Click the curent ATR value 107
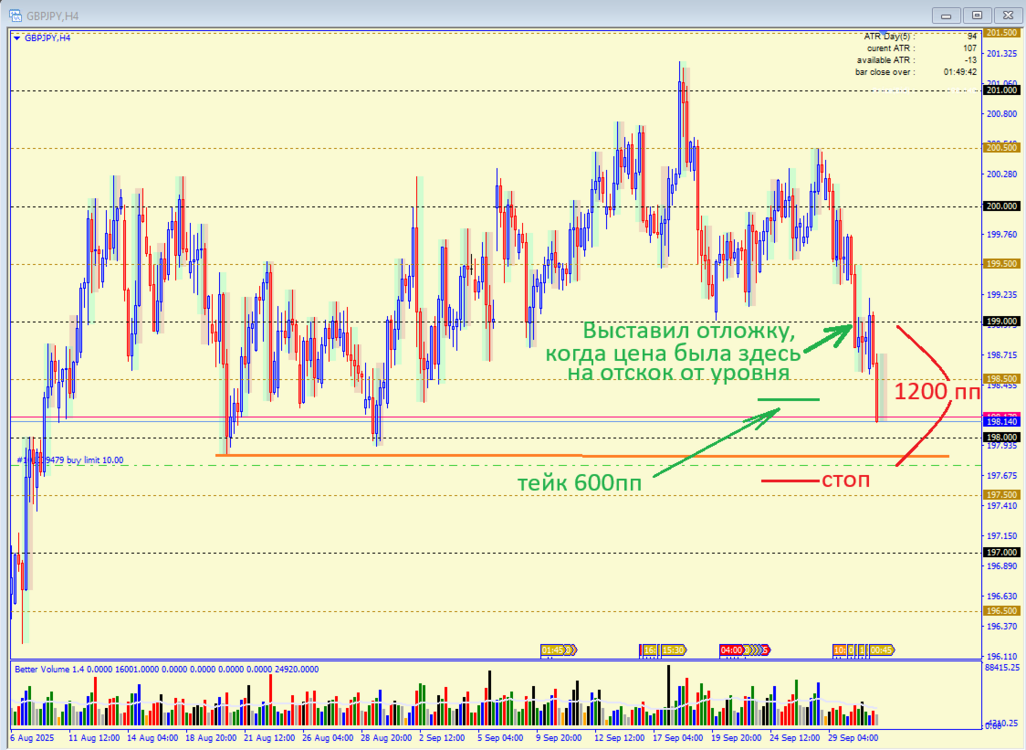The height and width of the screenshot is (750, 1026). (970, 48)
